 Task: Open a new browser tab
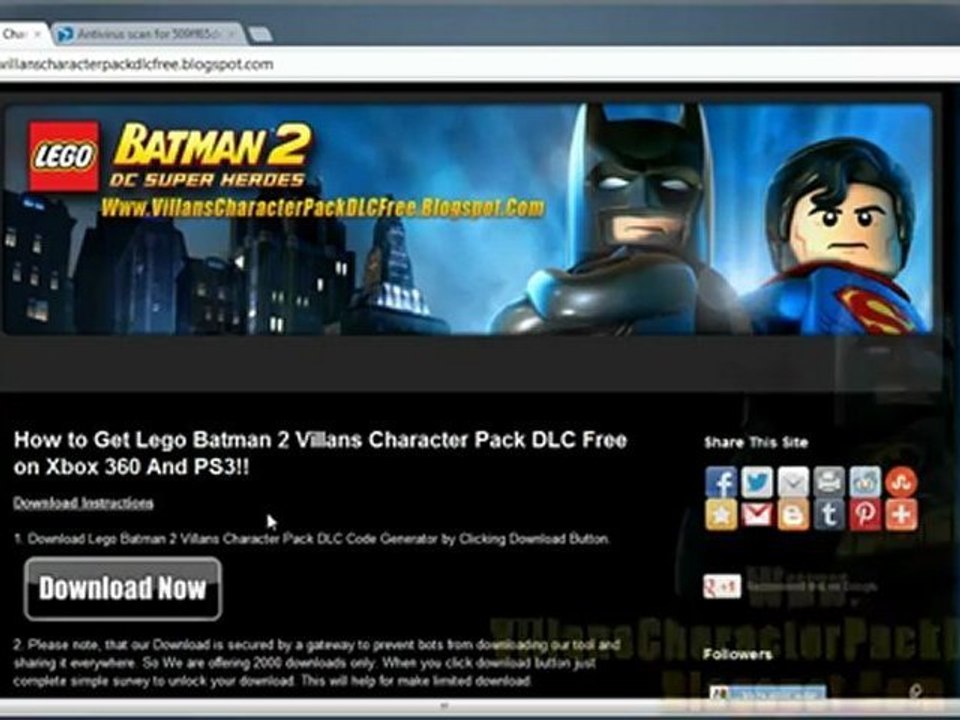pos(261,35)
